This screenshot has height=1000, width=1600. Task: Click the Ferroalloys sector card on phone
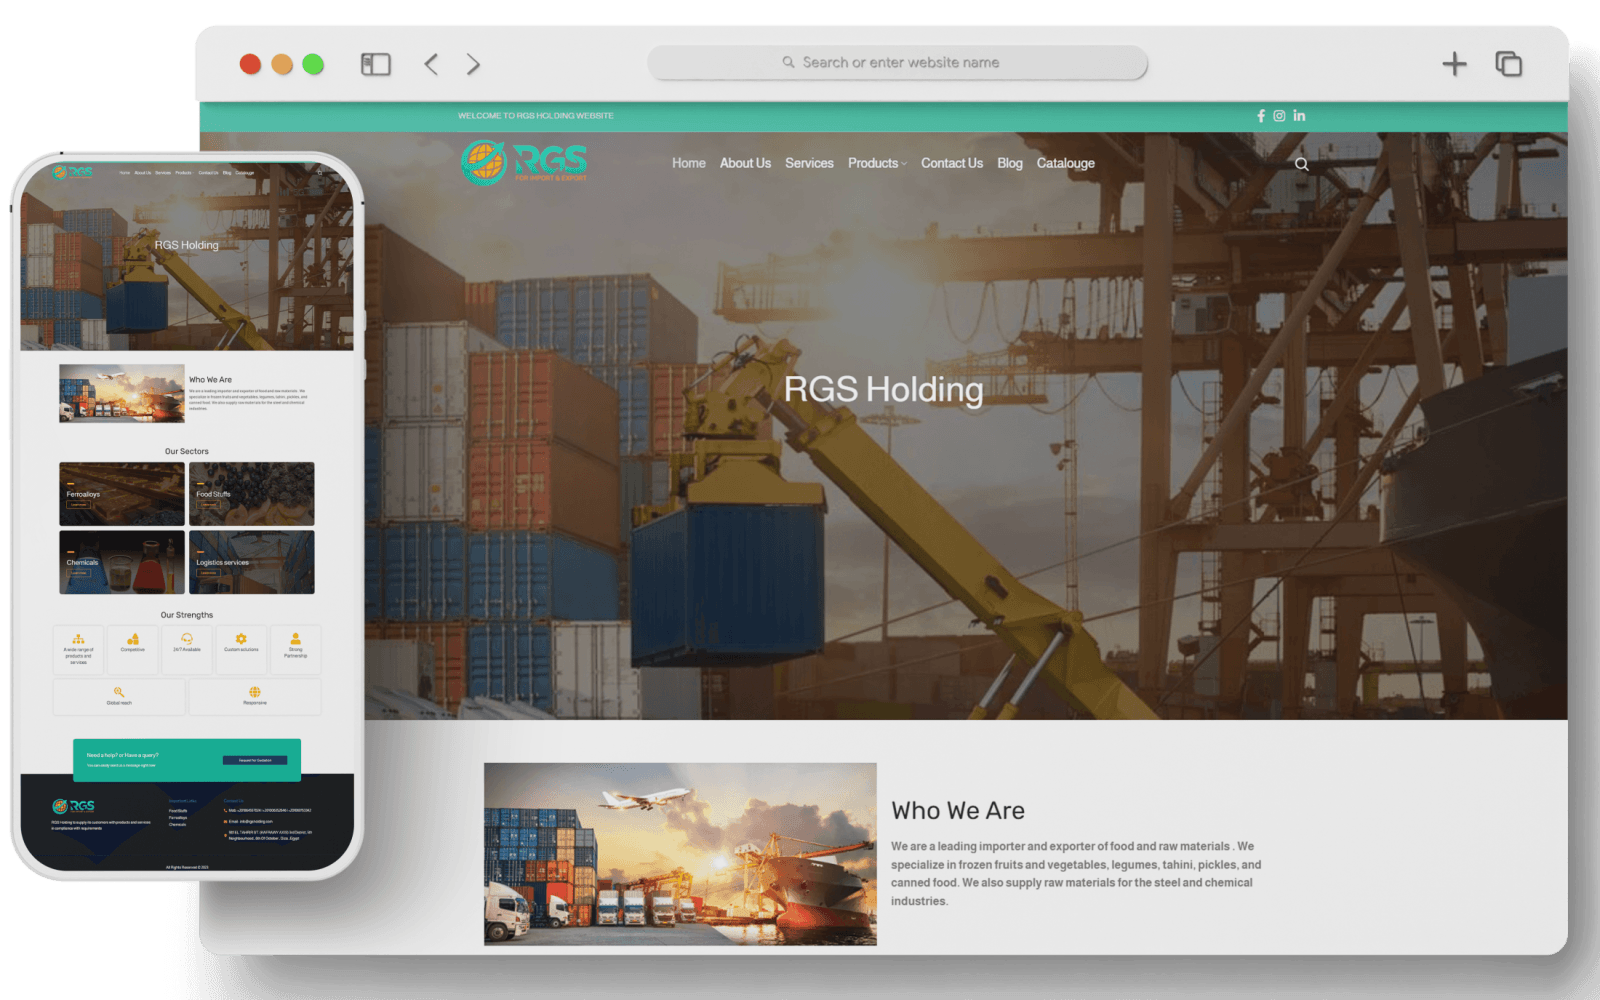(x=122, y=494)
